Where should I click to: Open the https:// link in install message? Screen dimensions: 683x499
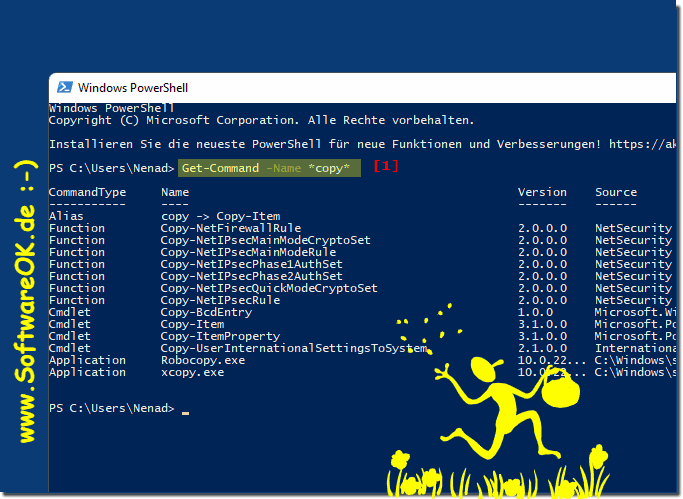[x=642, y=144]
